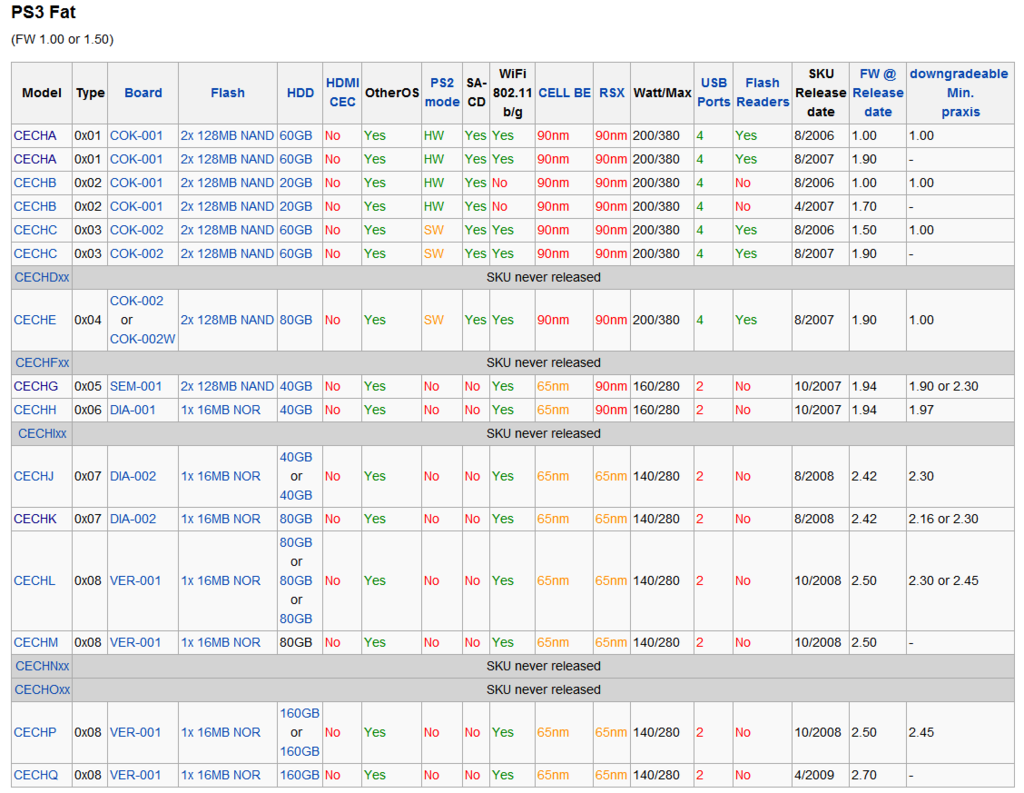Open DIA-002 board link in CECHK row
1024x793 pixels.
133,519
